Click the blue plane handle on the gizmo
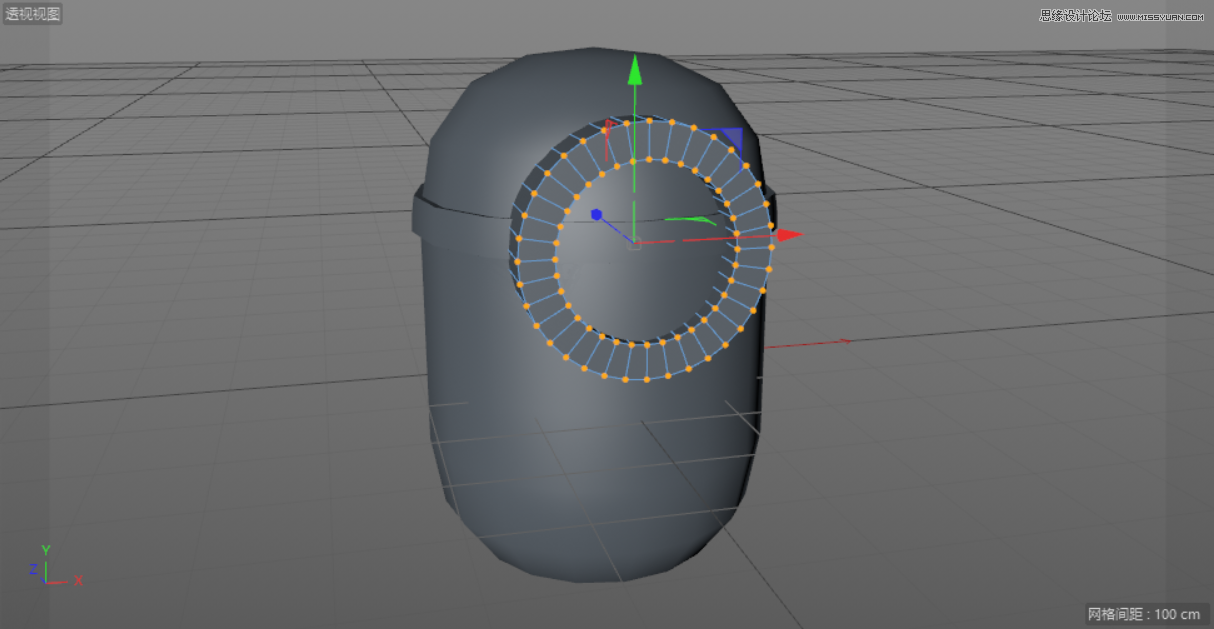This screenshot has height=629, width=1214. click(735, 138)
